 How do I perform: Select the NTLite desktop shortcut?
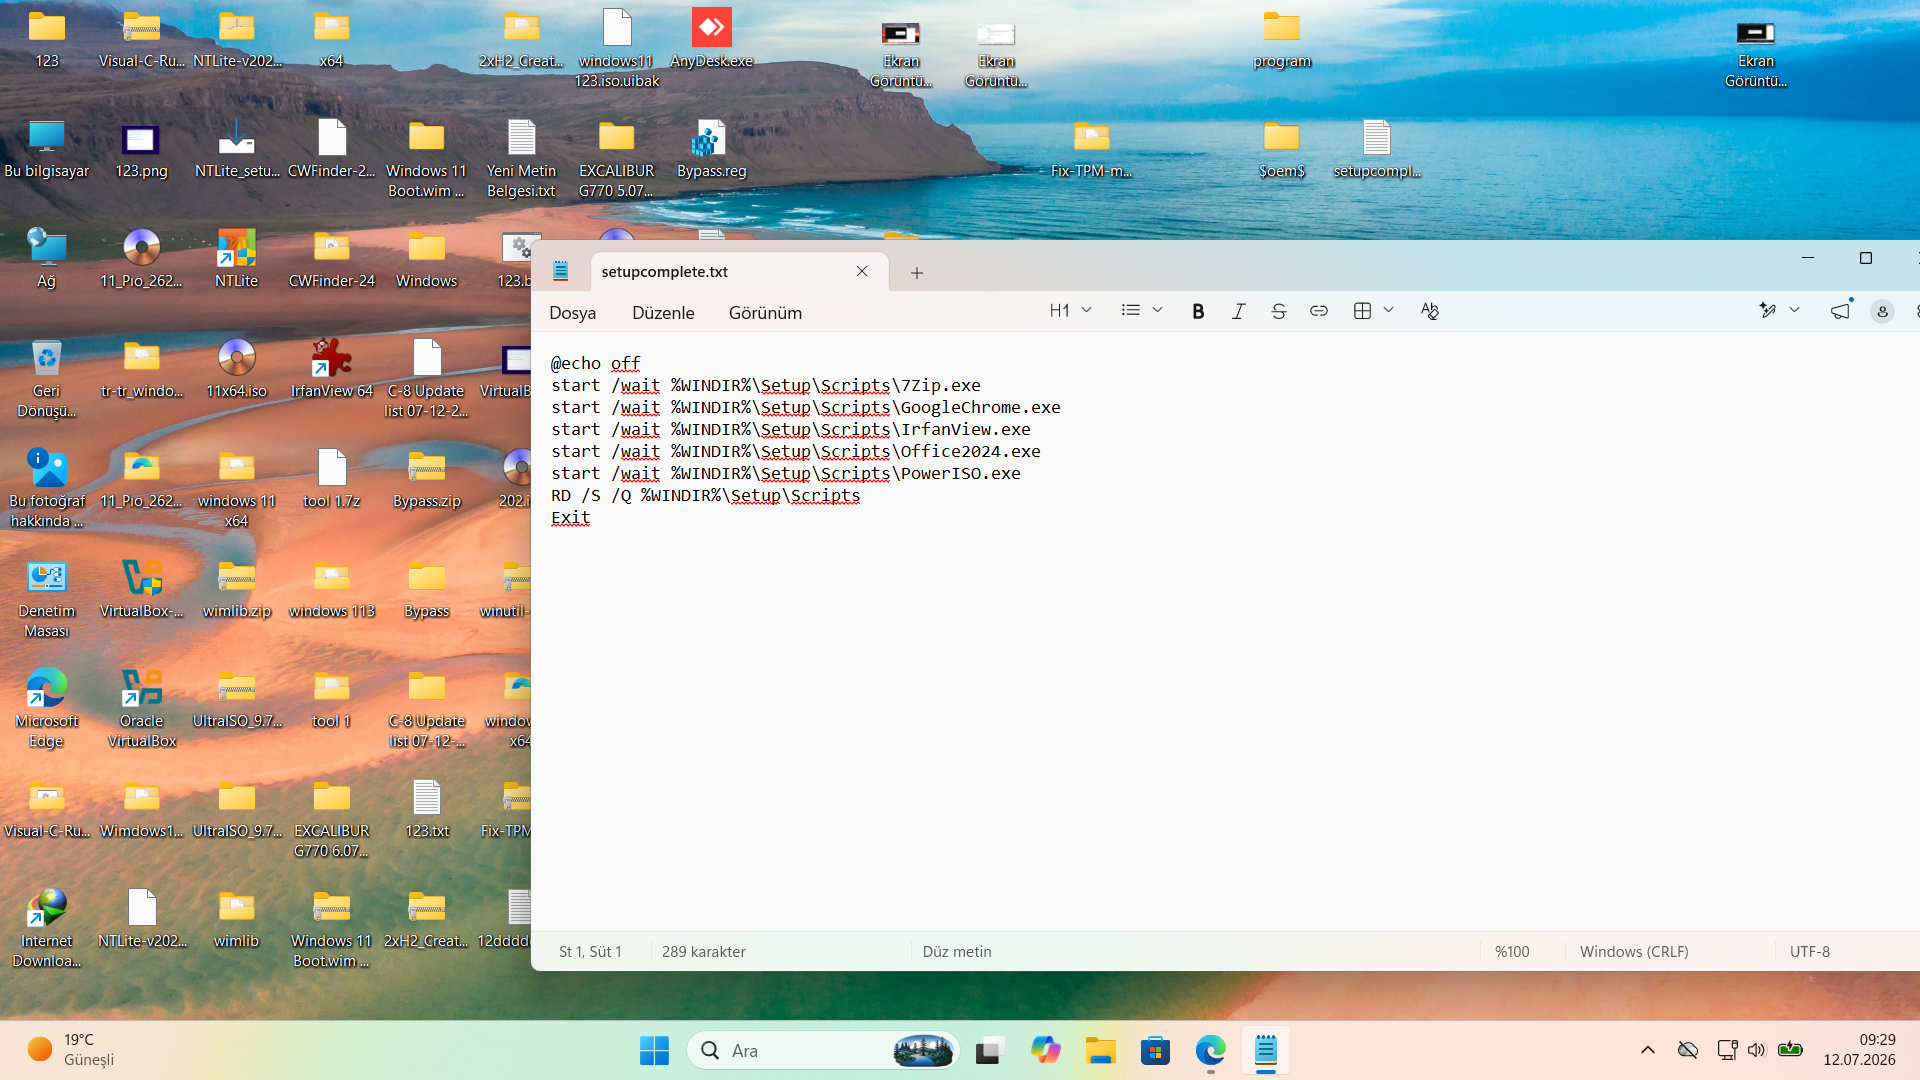click(x=236, y=259)
